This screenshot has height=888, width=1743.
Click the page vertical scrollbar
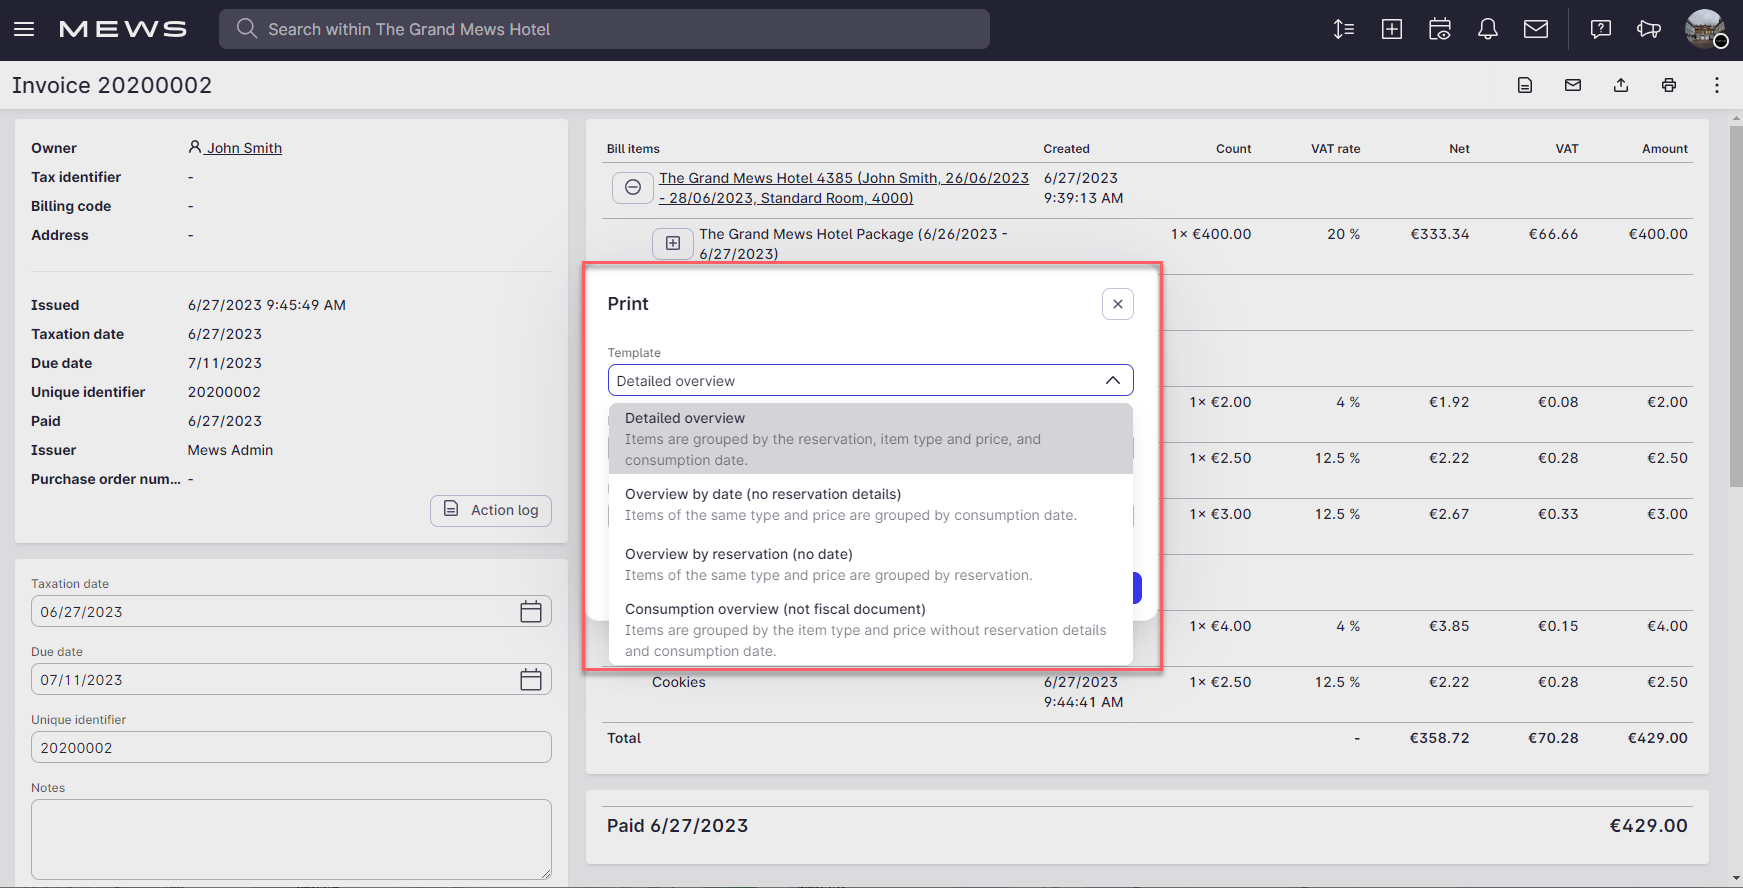(x=1736, y=305)
